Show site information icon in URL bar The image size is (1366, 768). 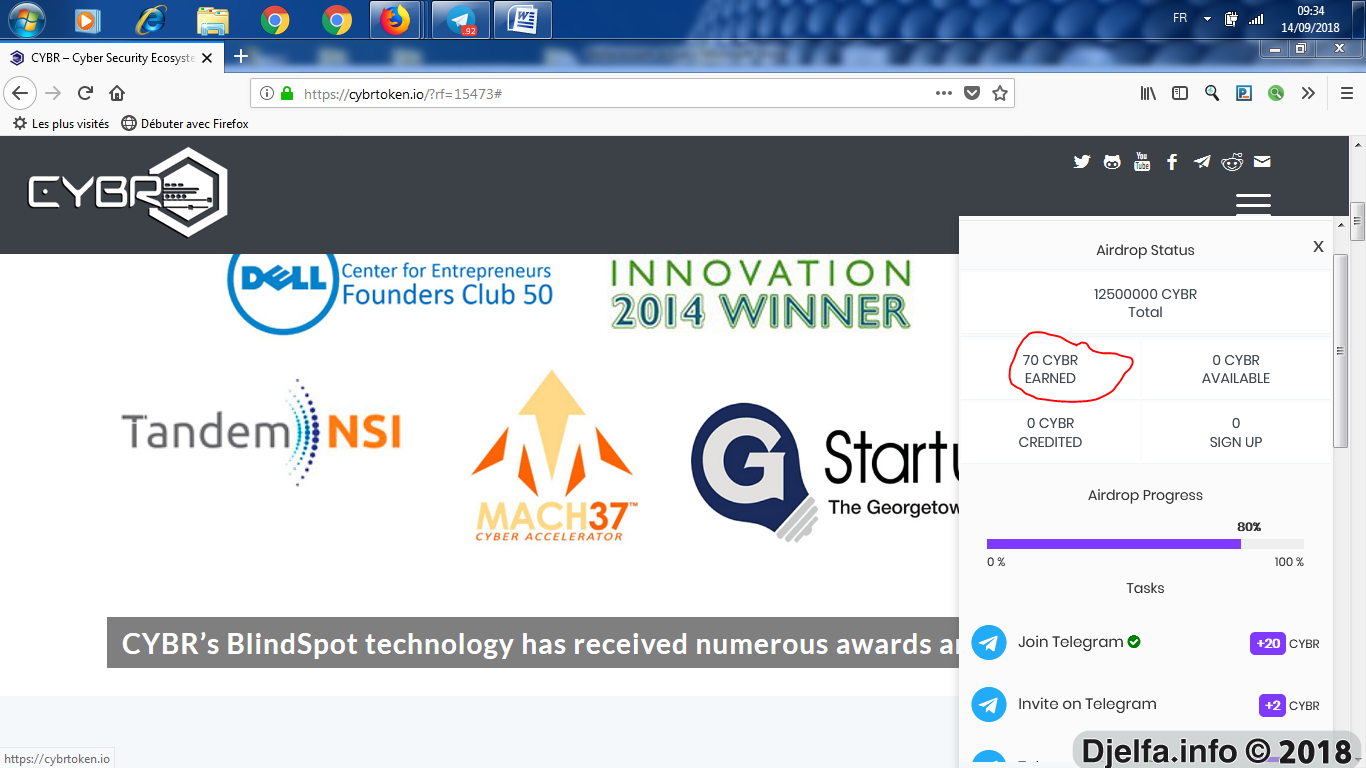point(267,93)
